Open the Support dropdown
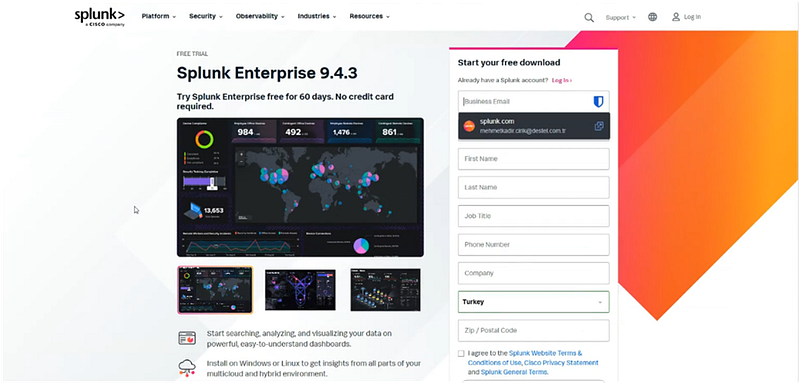This screenshot has width=800, height=384. [620, 17]
